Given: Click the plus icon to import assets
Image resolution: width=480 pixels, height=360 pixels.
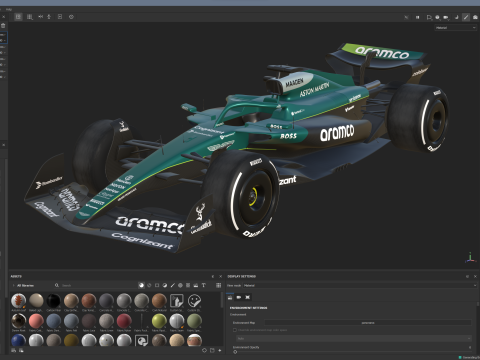Looking at the screenshot, I should [220, 350].
